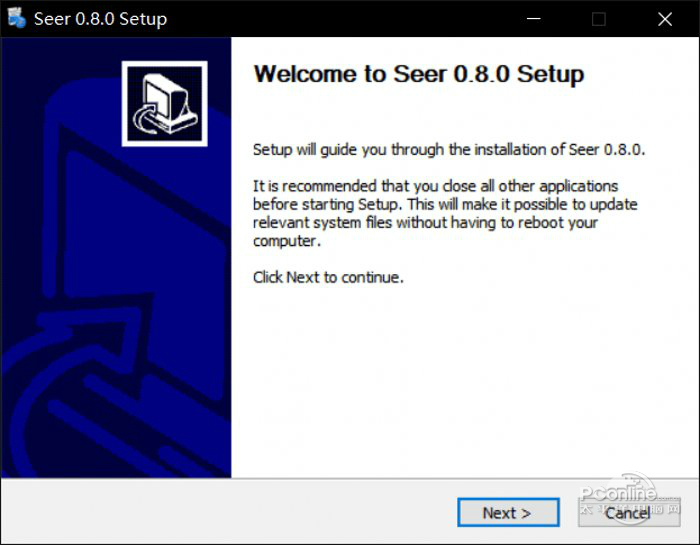Image resolution: width=700 pixels, height=545 pixels.
Task: Click 'Setup will guide you through' sentence
Action: pos(449,150)
